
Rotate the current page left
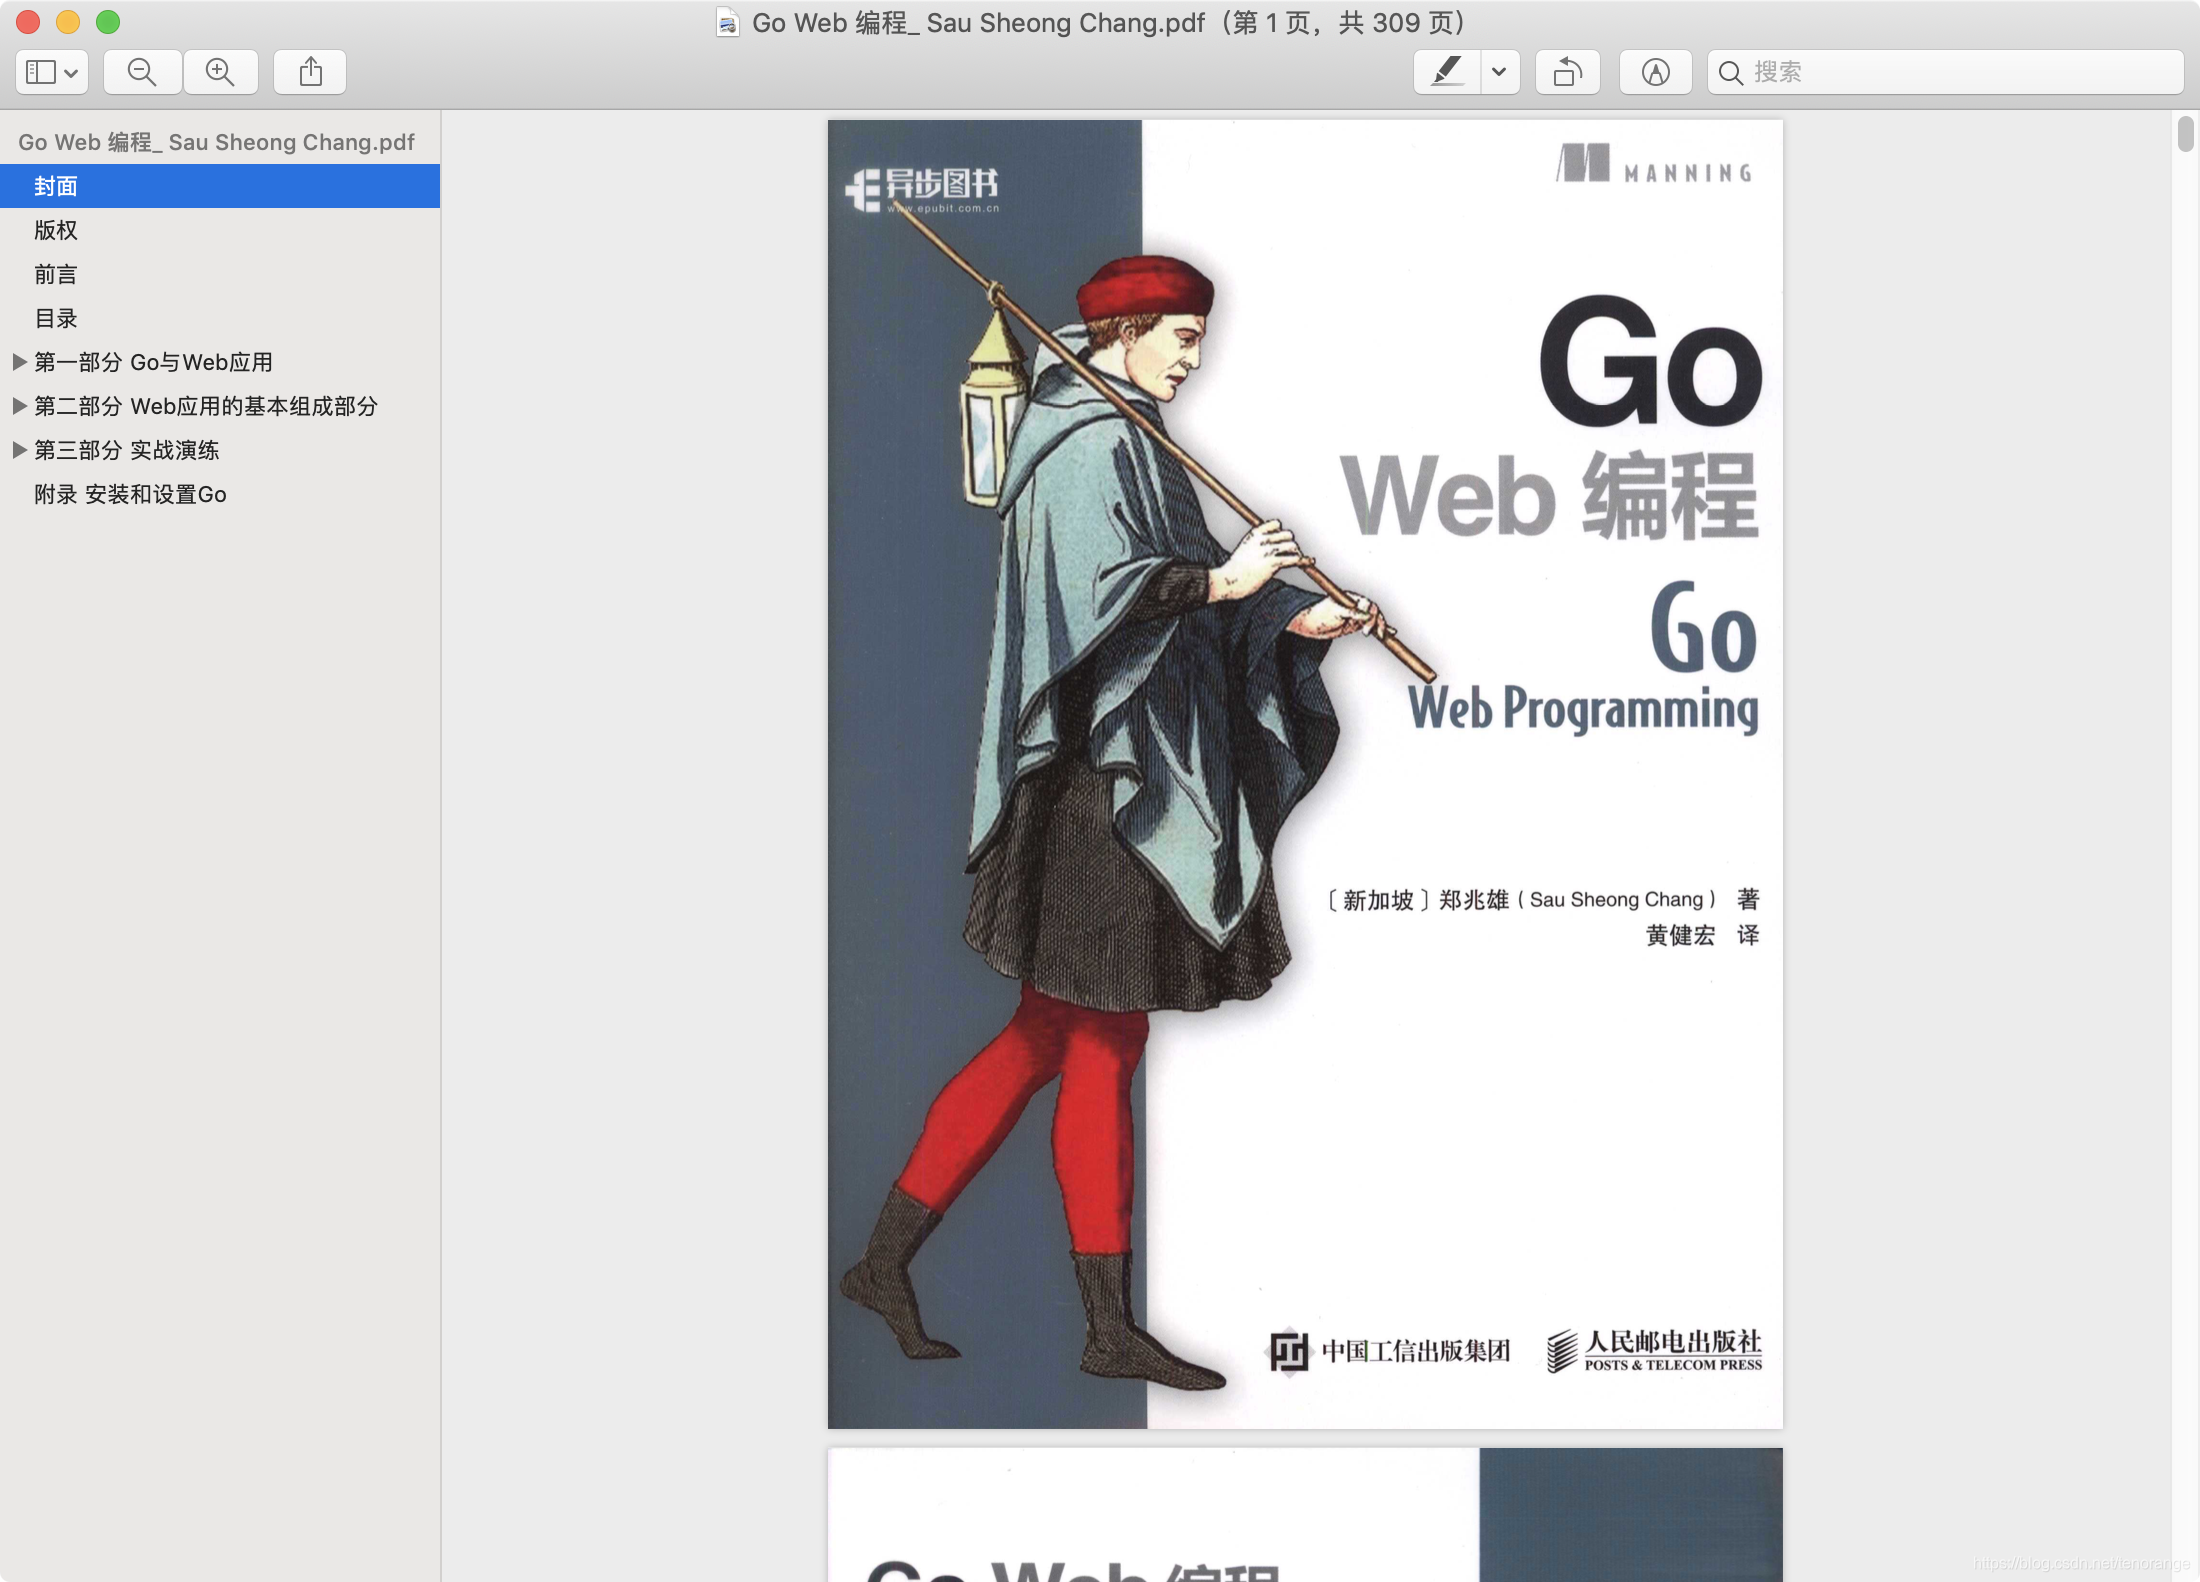click(1567, 71)
